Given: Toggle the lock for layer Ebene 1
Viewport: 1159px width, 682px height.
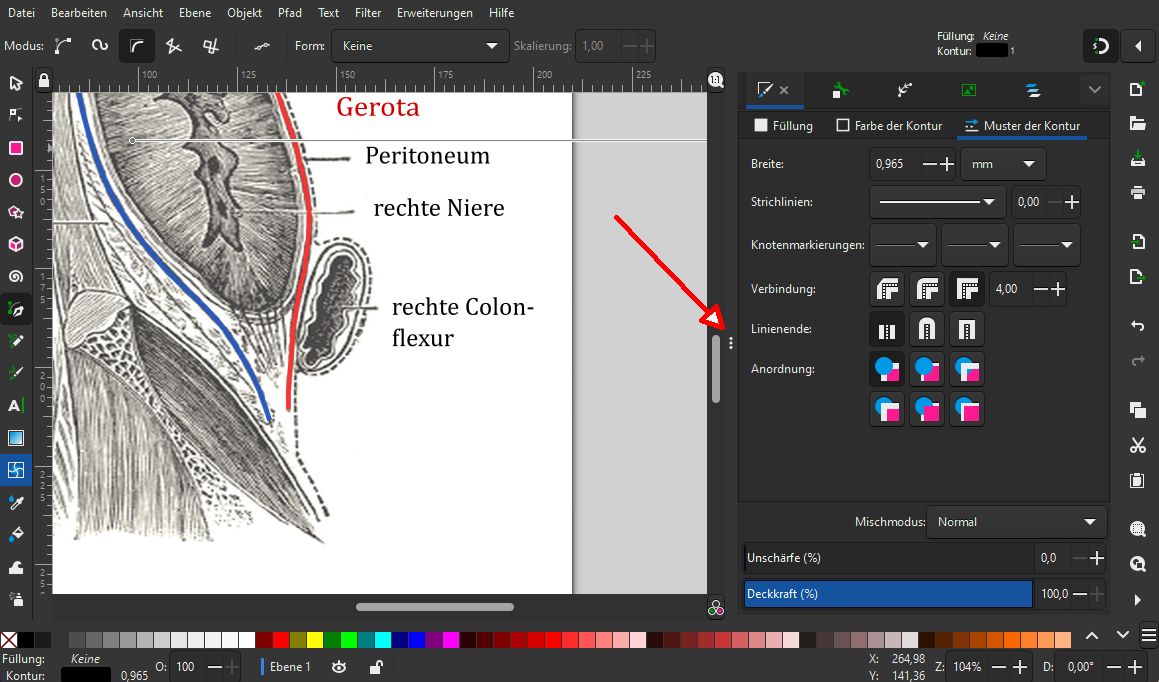Looking at the screenshot, I should point(375,667).
